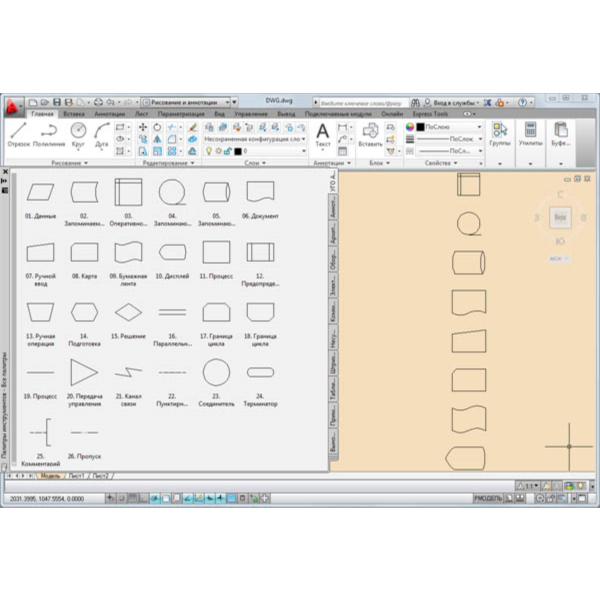600x600 pixels.
Task: Click the Move tool in Редактирование
Action: [143, 127]
